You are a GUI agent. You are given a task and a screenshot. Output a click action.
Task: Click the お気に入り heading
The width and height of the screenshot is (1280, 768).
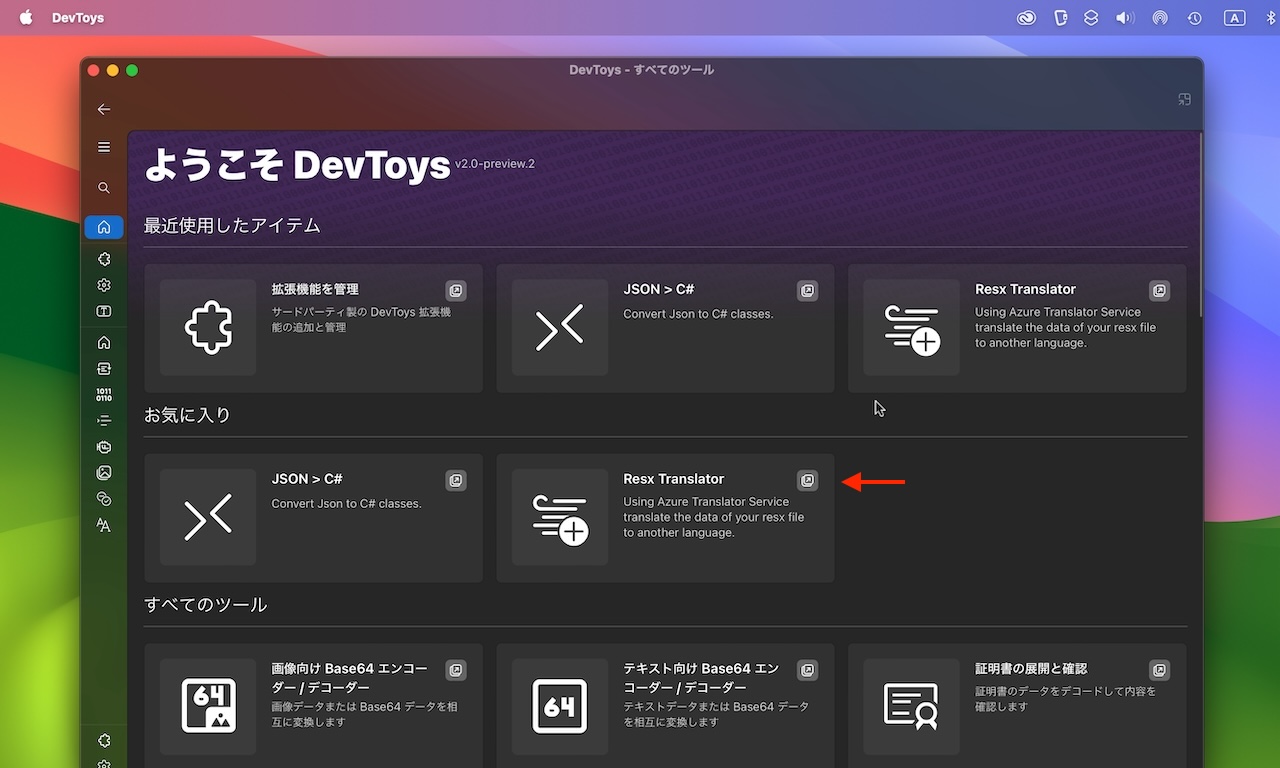187,415
